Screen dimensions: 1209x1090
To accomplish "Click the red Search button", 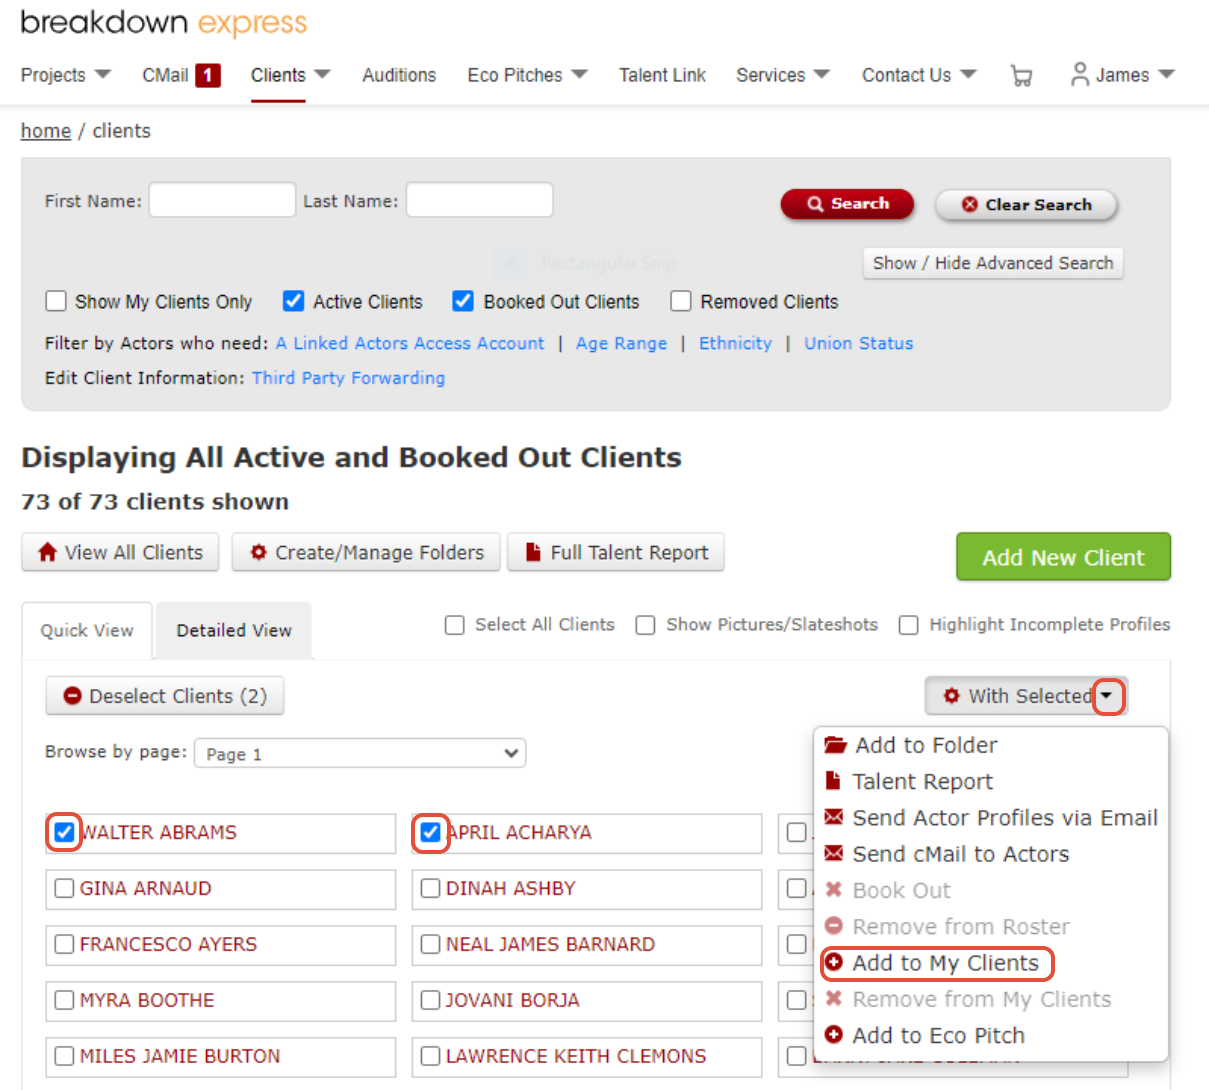I will 847,204.
